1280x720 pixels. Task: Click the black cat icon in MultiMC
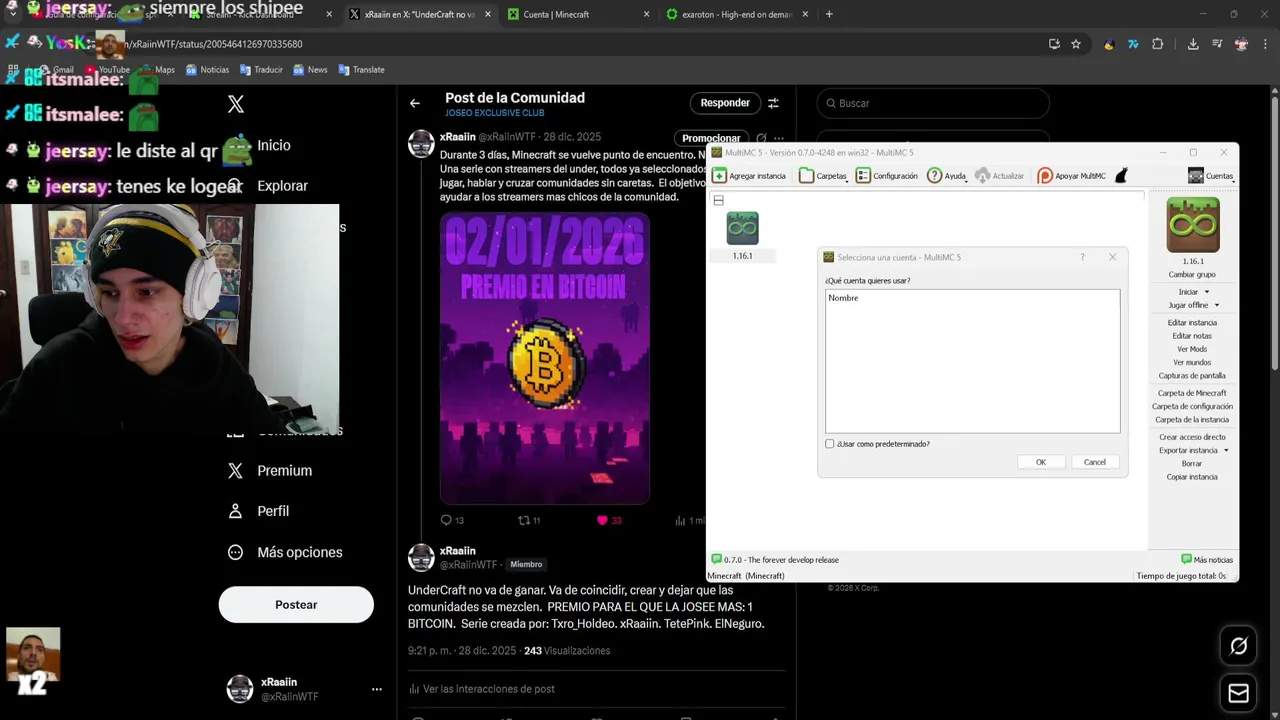1121,176
